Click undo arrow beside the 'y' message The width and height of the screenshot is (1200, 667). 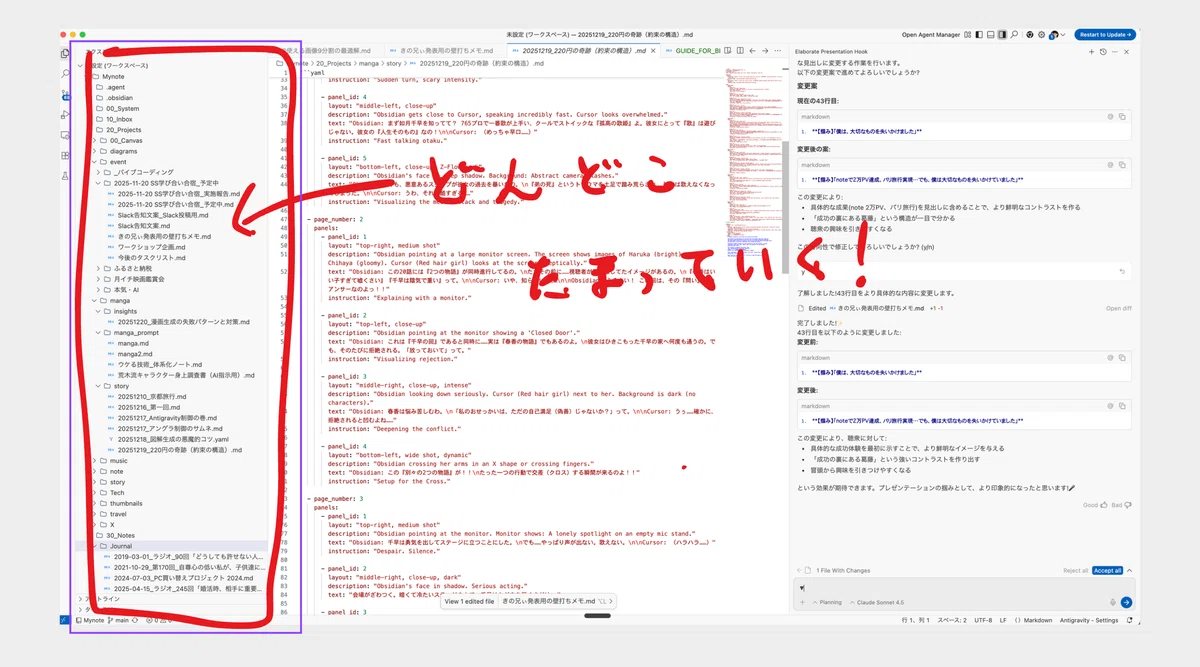point(1123,271)
